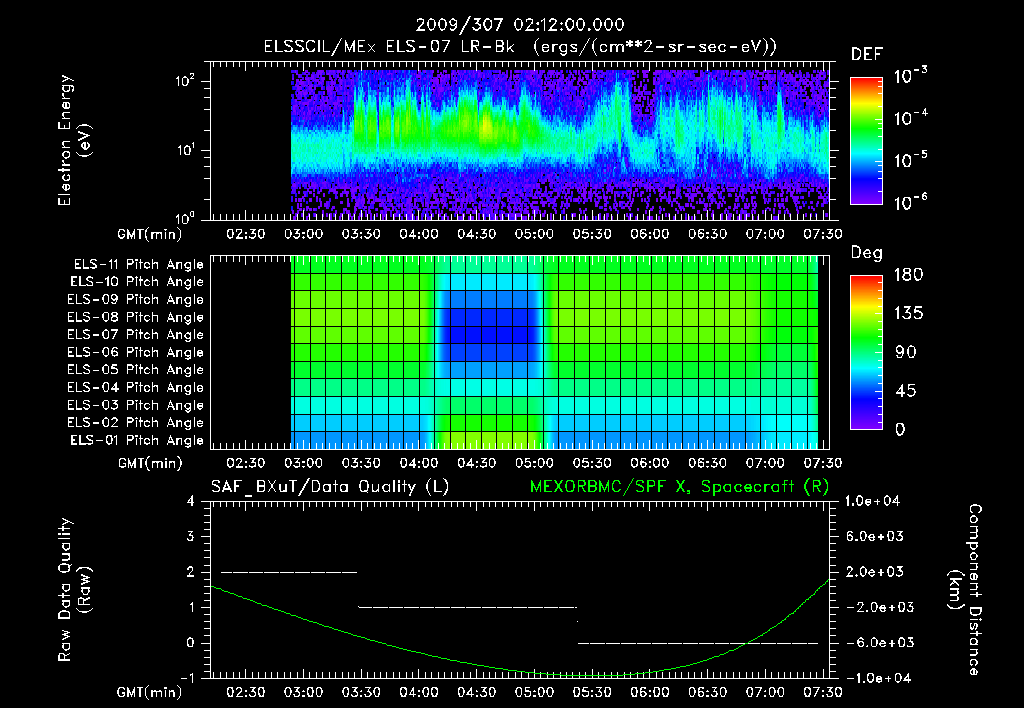Click the green 'MEXORBMC/SPF X, Spacecraft (R)' title

tap(679, 487)
